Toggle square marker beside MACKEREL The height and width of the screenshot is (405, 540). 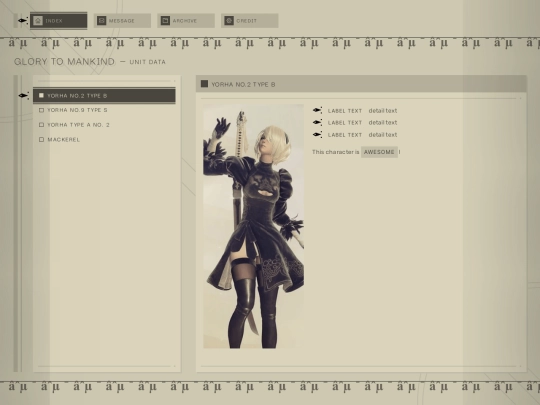click(x=41, y=139)
